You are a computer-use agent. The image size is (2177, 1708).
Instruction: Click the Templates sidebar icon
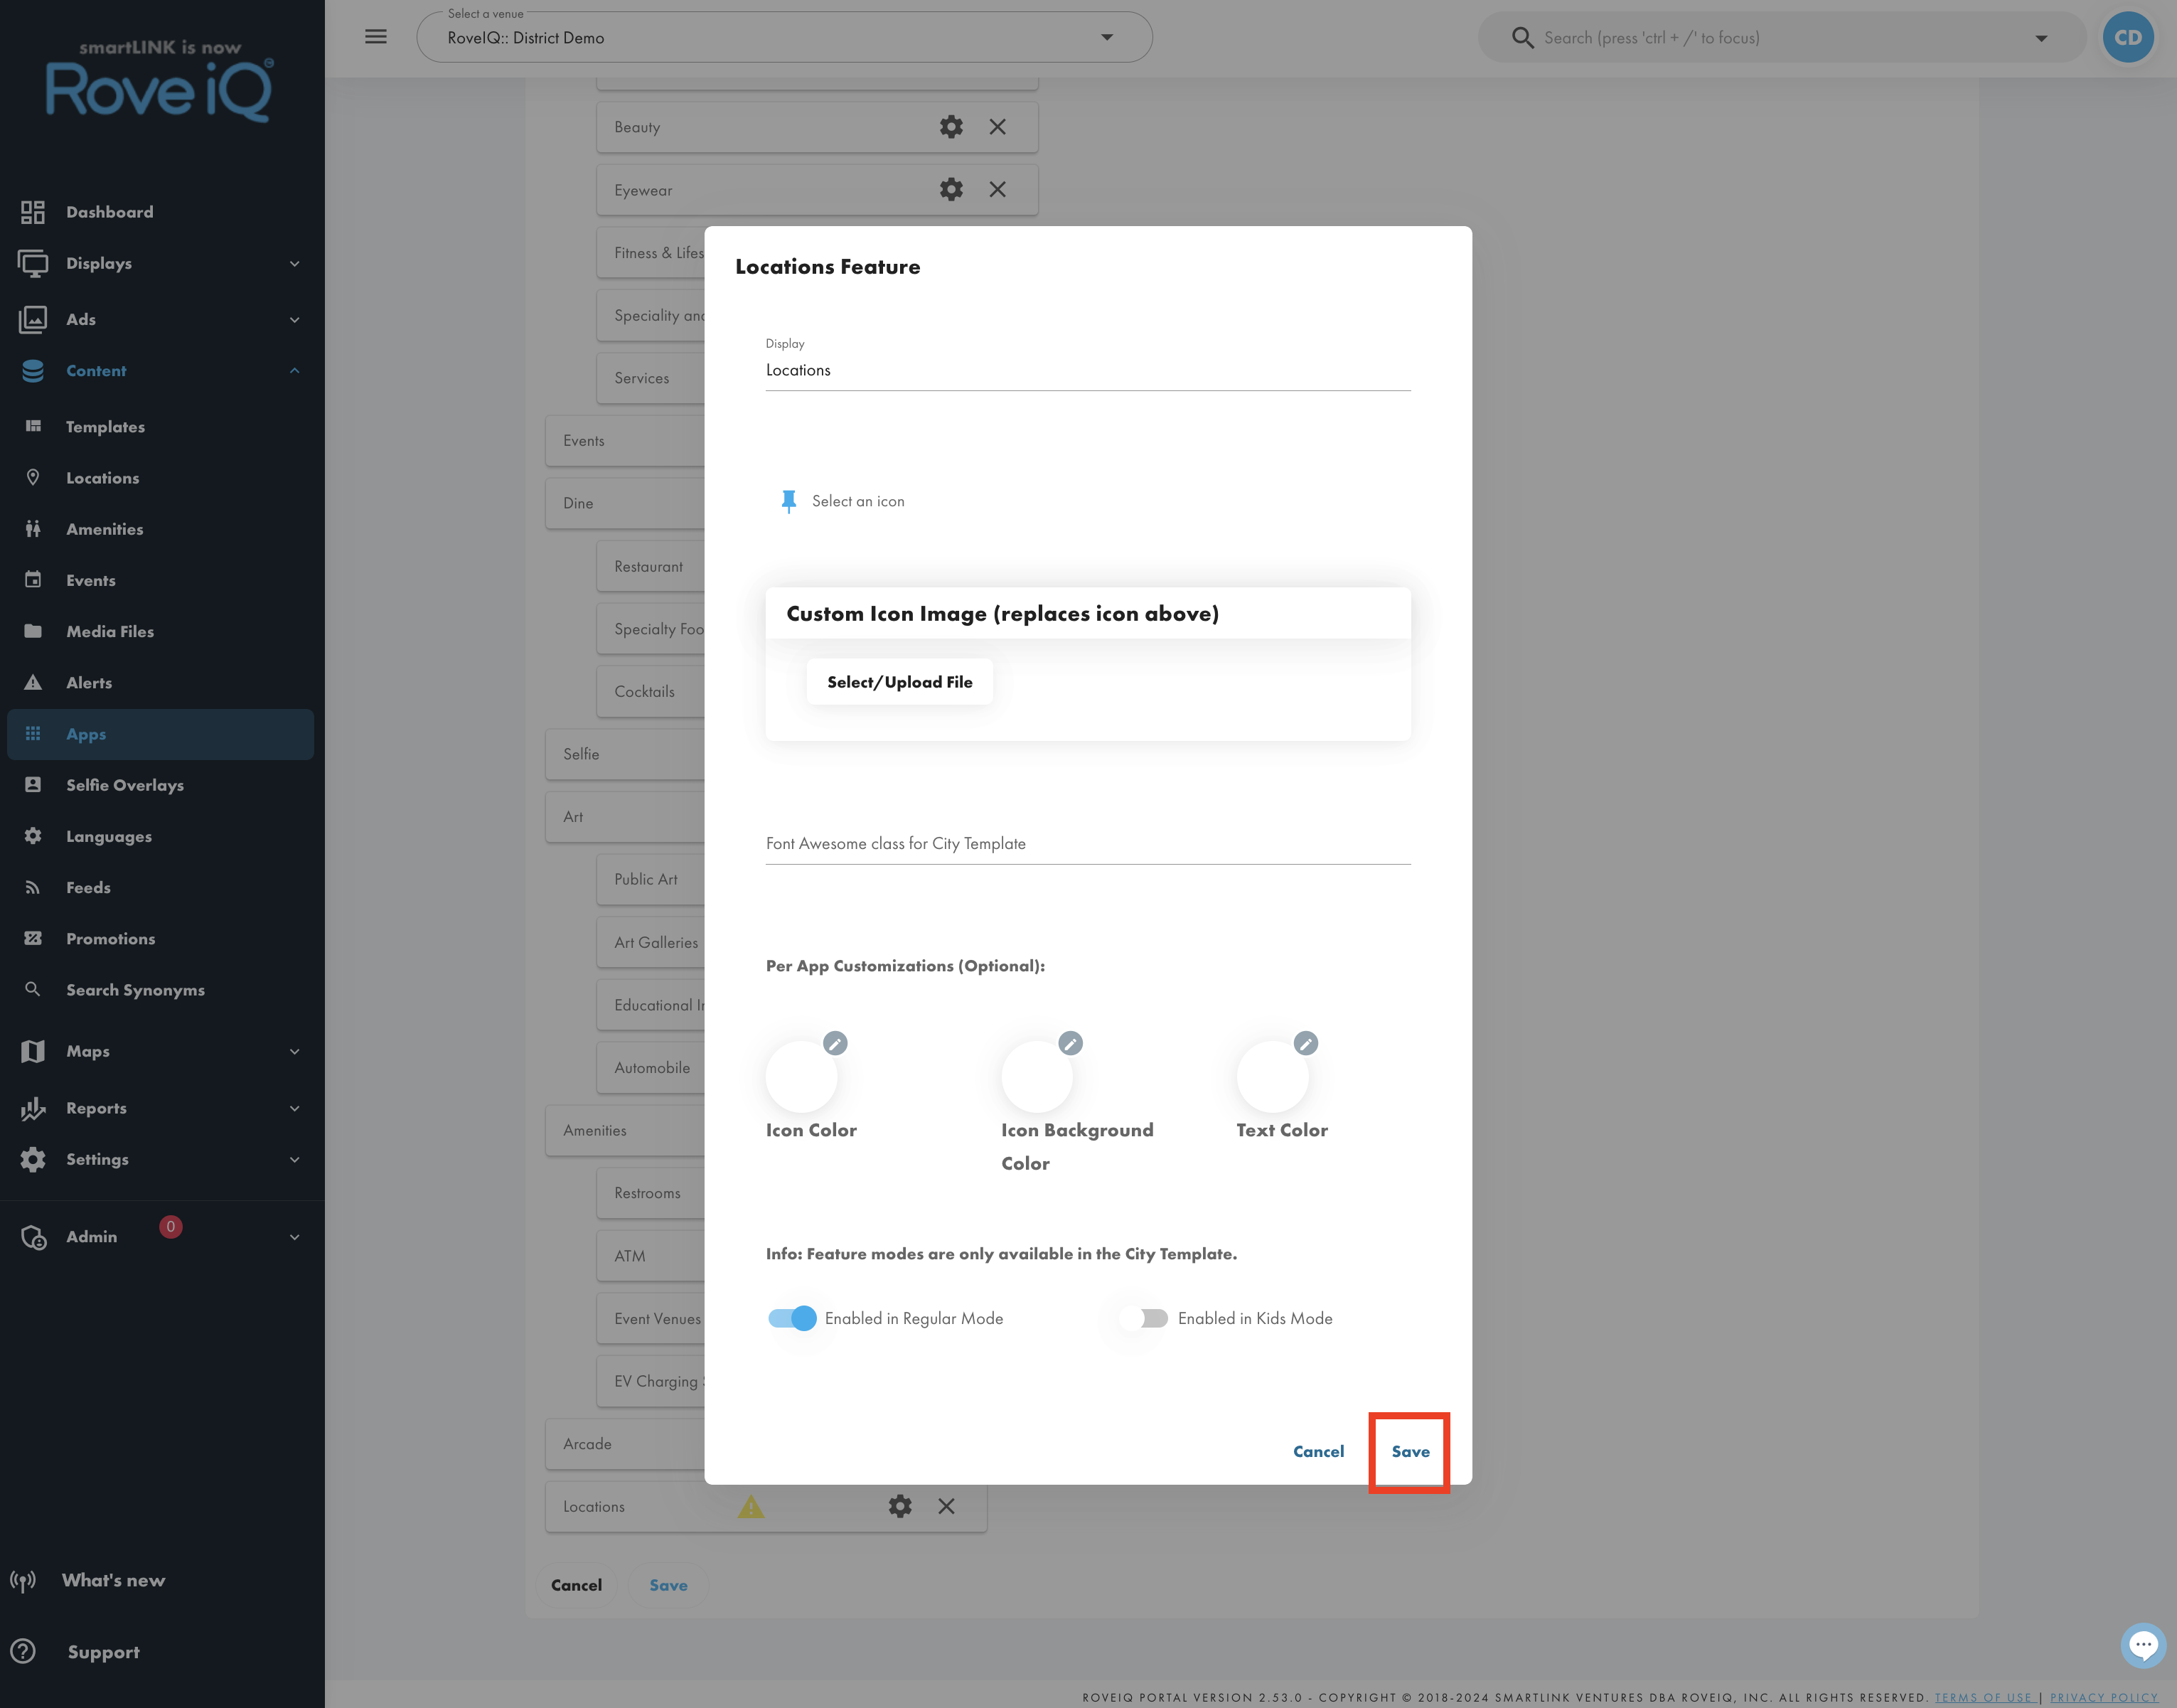(33, 426)
